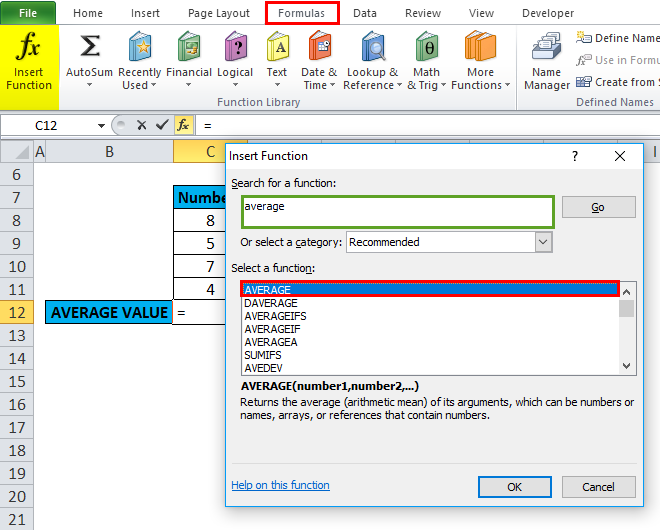Click the fx button in formula bar
The image size is (660, 530).
pos(184,125)
